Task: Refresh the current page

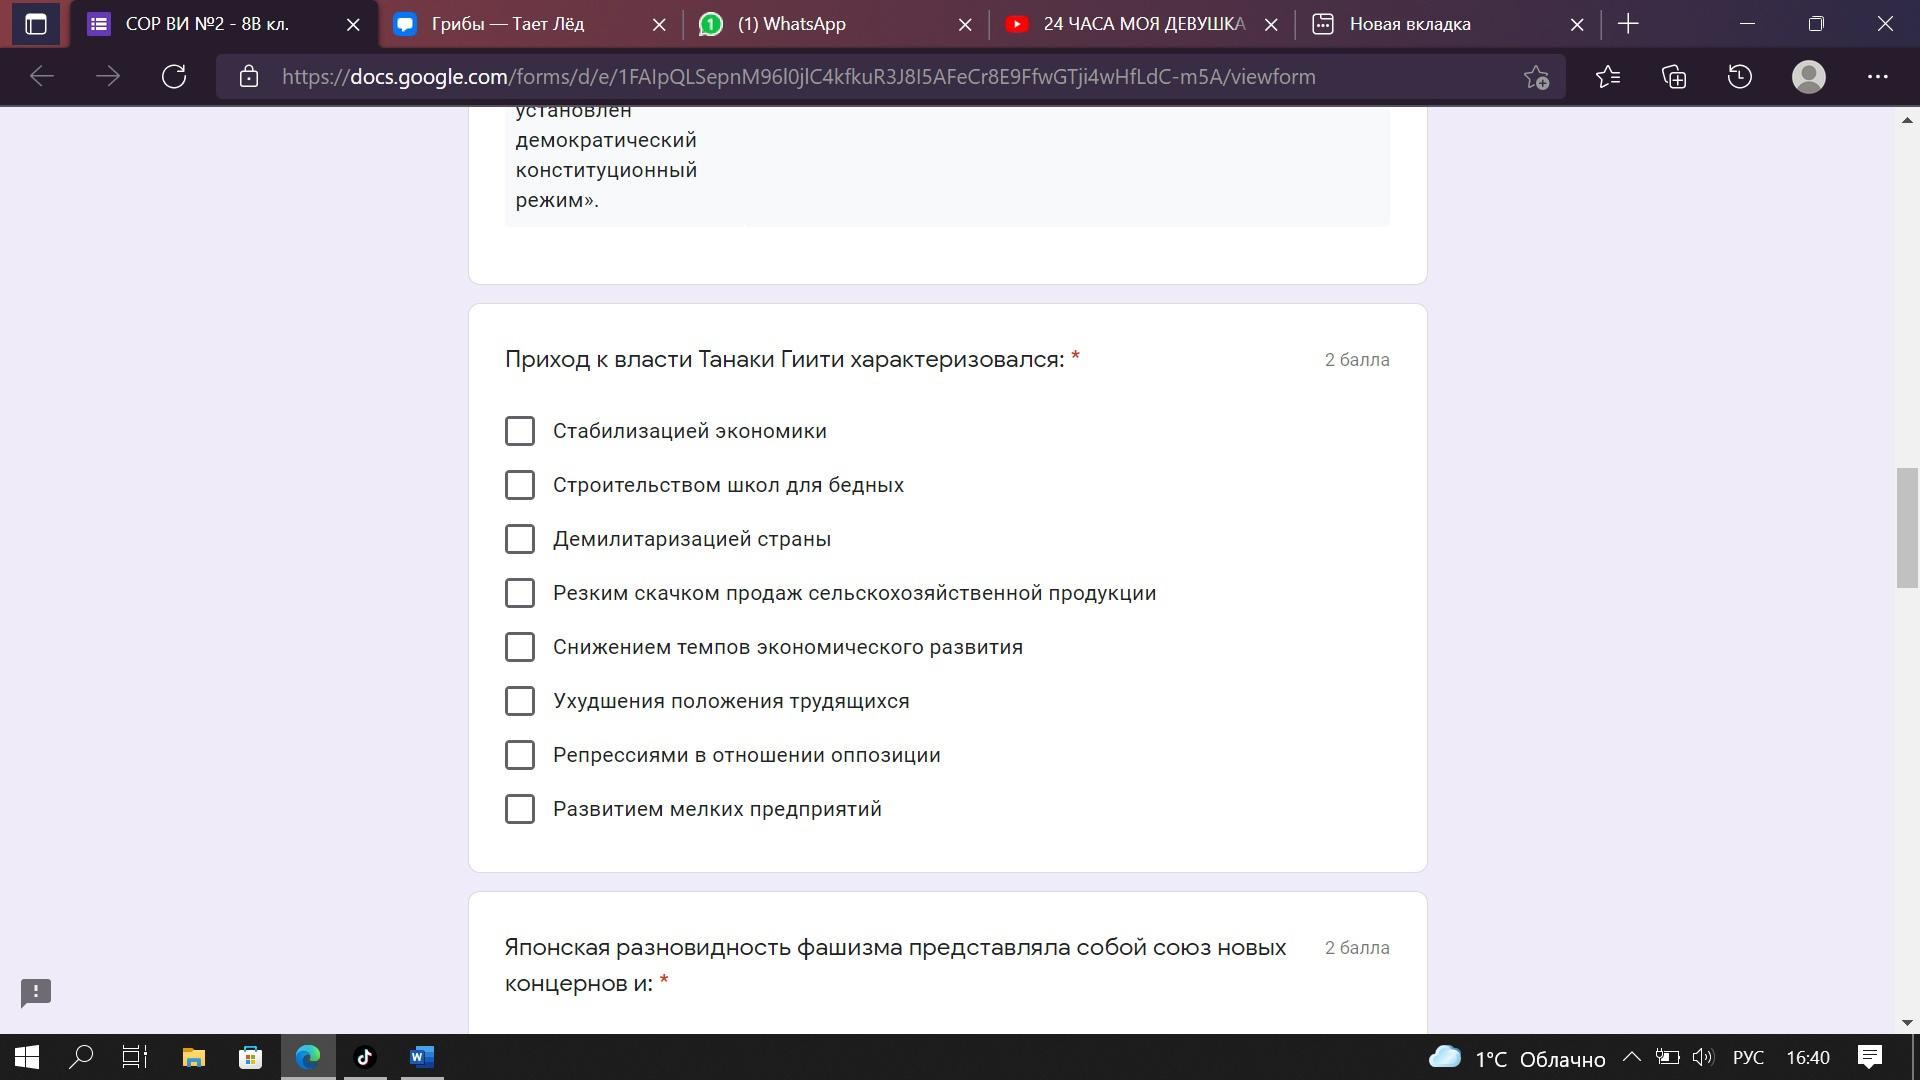Action: [x=174, y=77]
